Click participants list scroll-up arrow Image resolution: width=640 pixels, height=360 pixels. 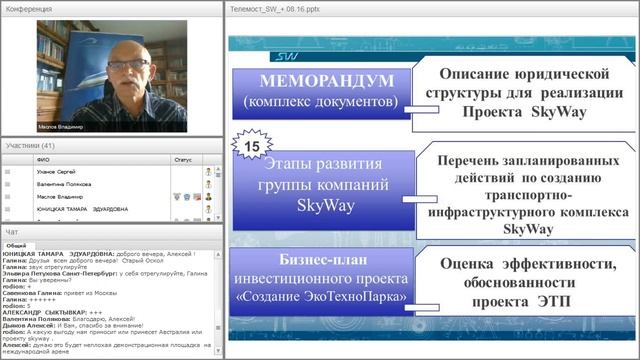[x=218, y=169]
